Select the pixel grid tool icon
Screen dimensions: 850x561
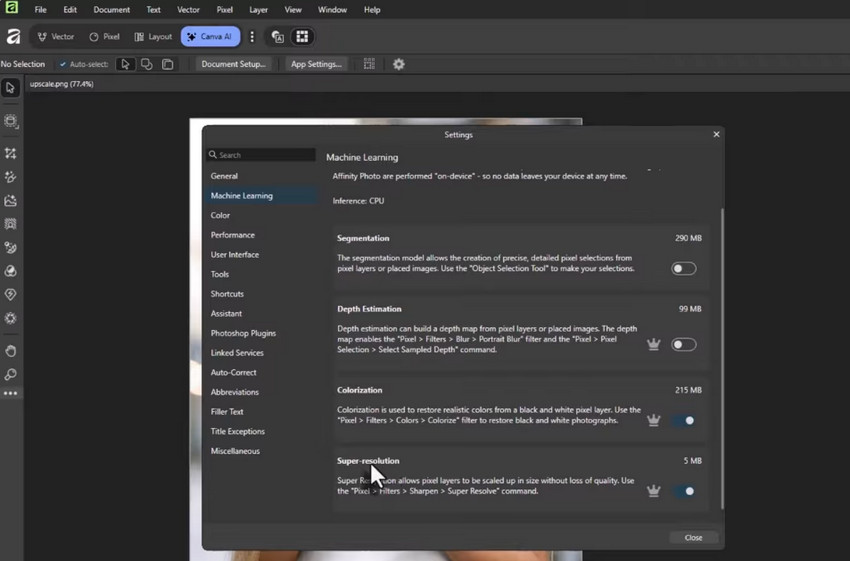(10, 224)
